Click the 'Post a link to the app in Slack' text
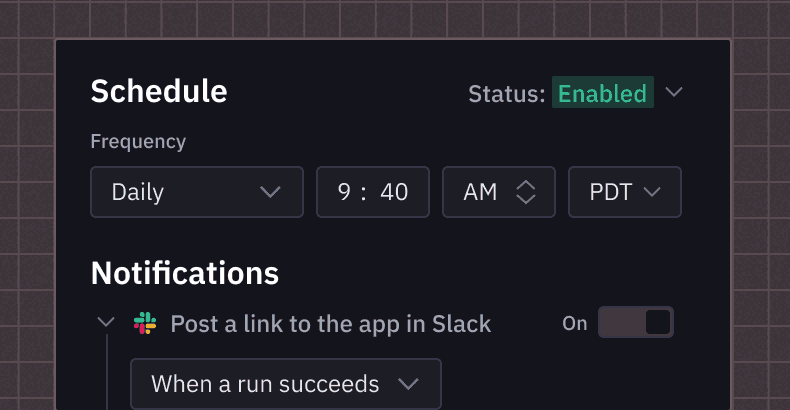The image size is (790, 410). (x=330, y=324)
